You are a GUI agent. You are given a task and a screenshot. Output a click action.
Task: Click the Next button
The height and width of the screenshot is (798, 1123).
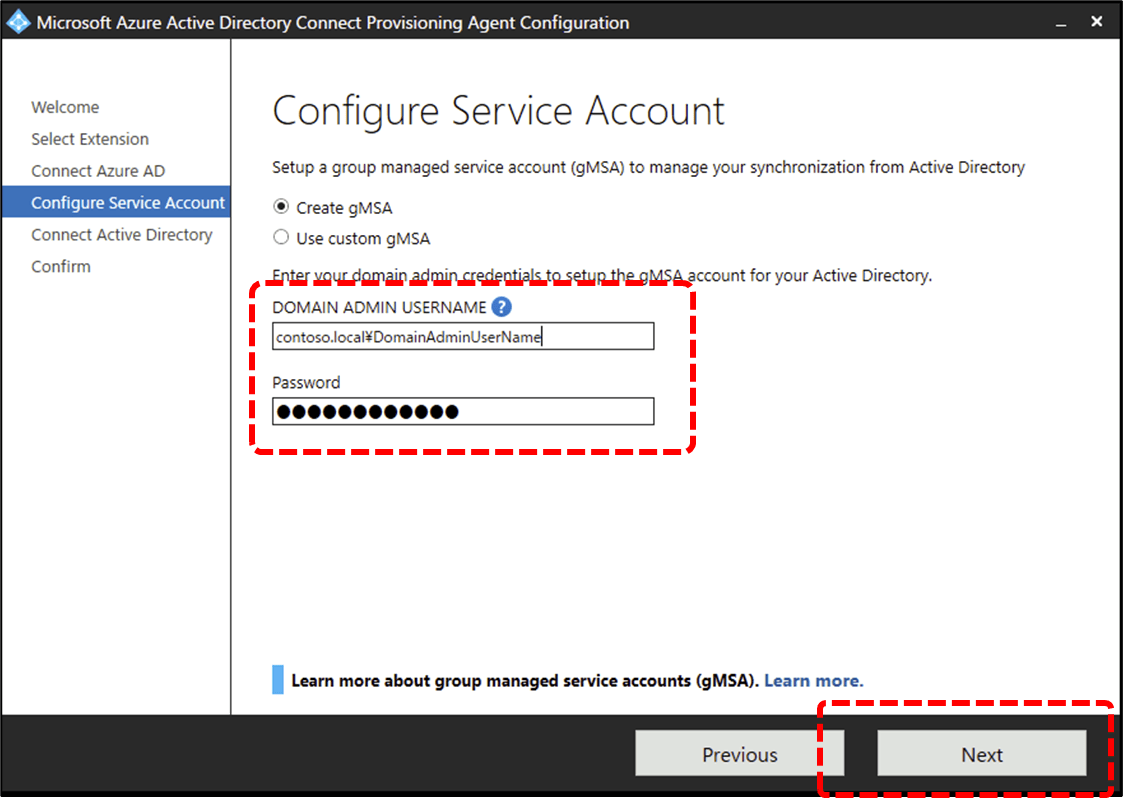tap(982, 754)
